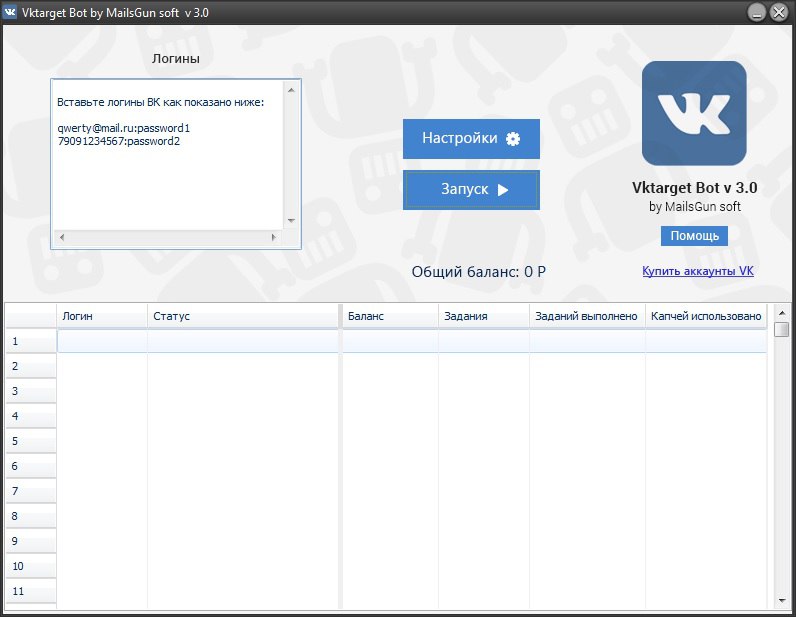
Task: Select table row header 5
Action: click(x=31, y=441)
